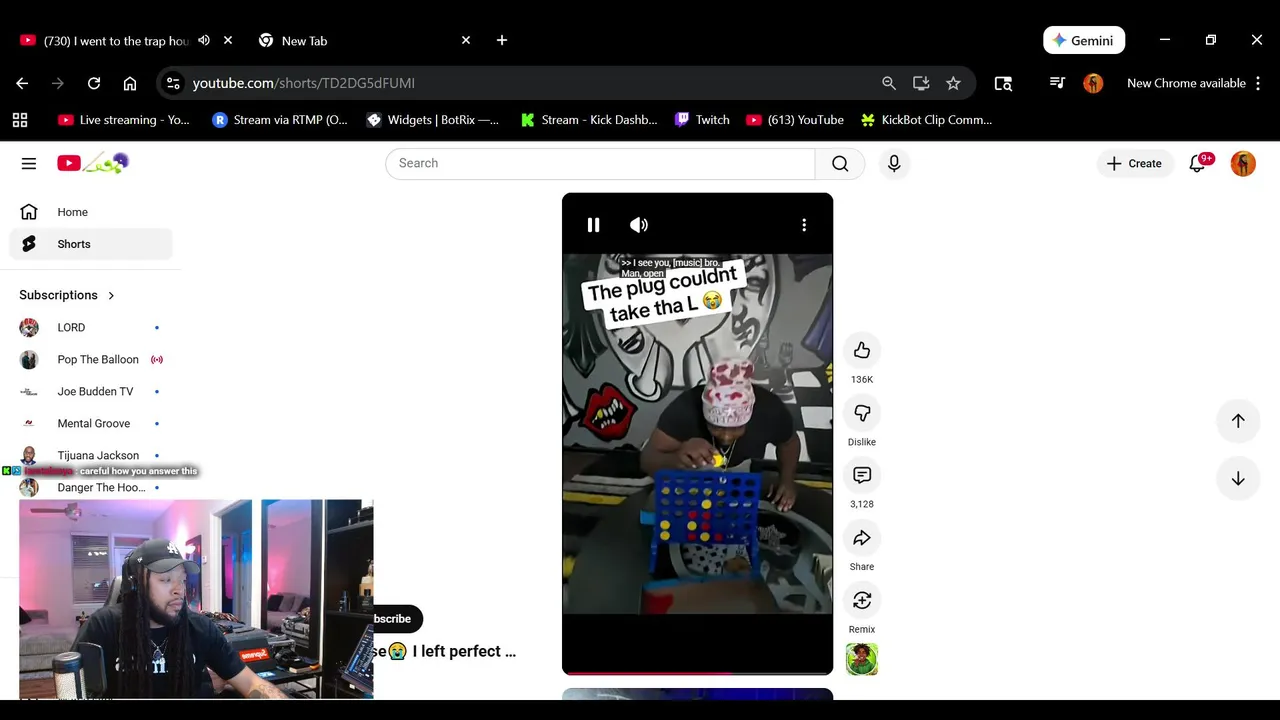The image size is (1280, 720).
Task: Click in the YouTube Search field
Action: click(600, 163)
